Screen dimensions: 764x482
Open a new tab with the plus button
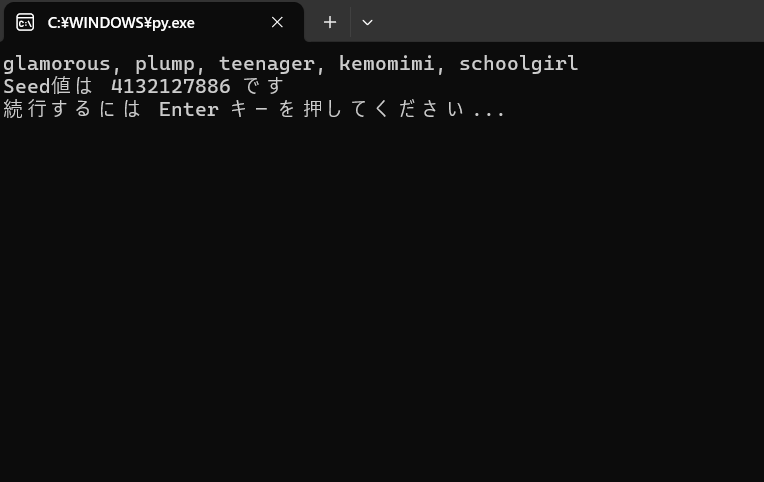[330, 22]
